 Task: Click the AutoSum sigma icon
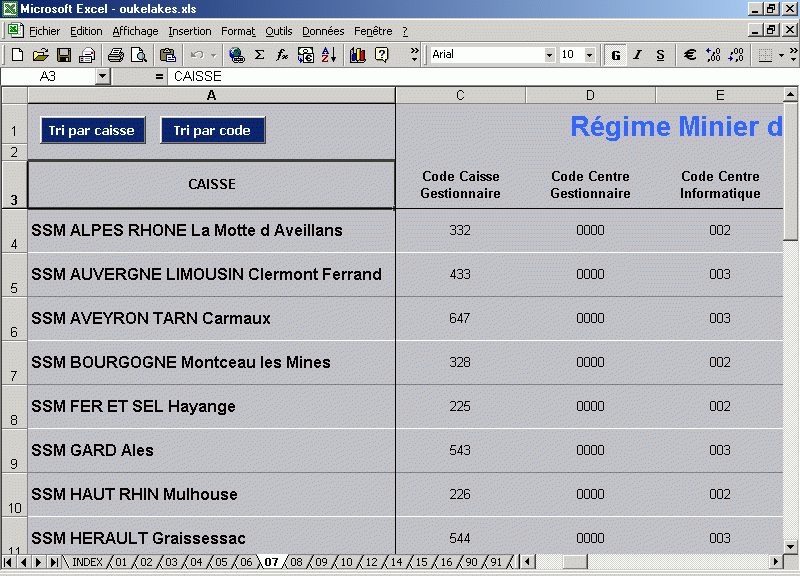pos(260,55)
